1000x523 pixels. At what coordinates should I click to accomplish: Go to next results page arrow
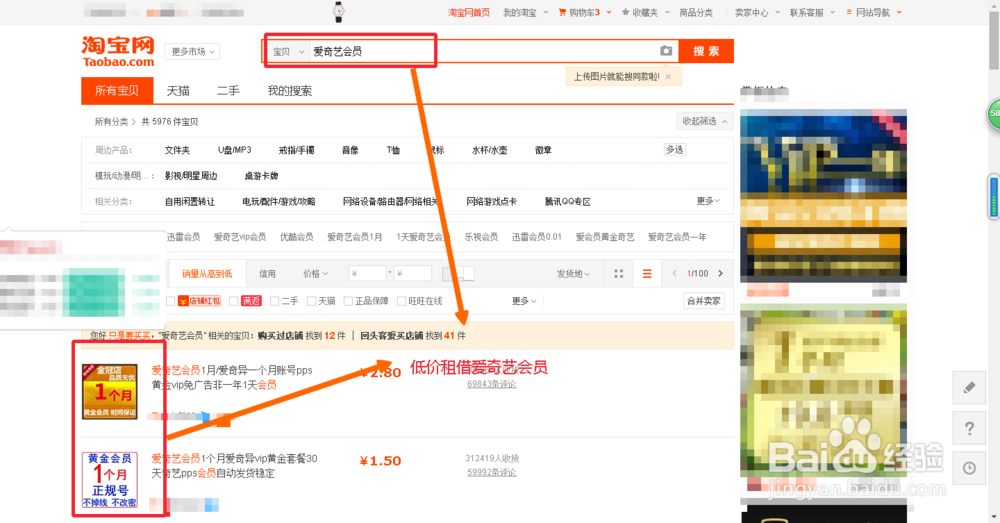point(721,274)
